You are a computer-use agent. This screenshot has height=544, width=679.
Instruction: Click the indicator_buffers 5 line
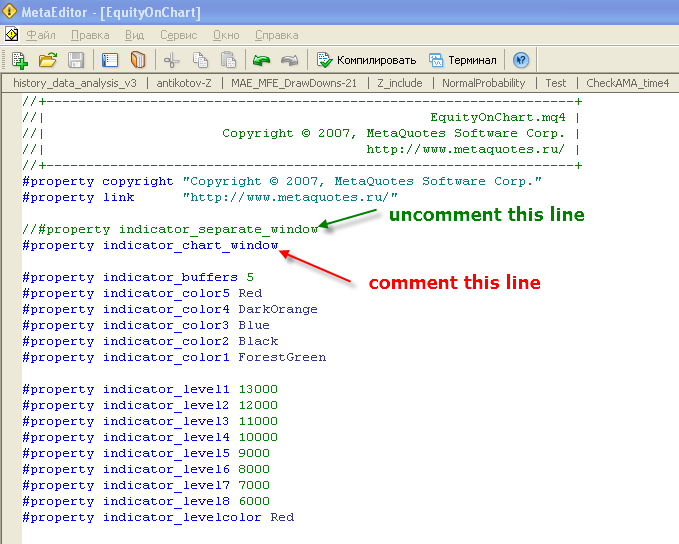click(x=138, y=277)
